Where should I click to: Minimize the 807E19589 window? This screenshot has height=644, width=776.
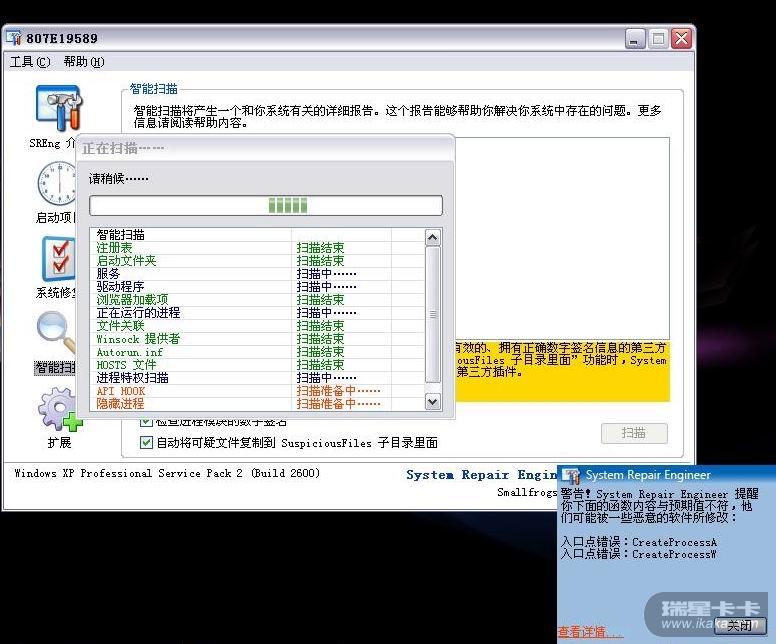click(635, 38)
